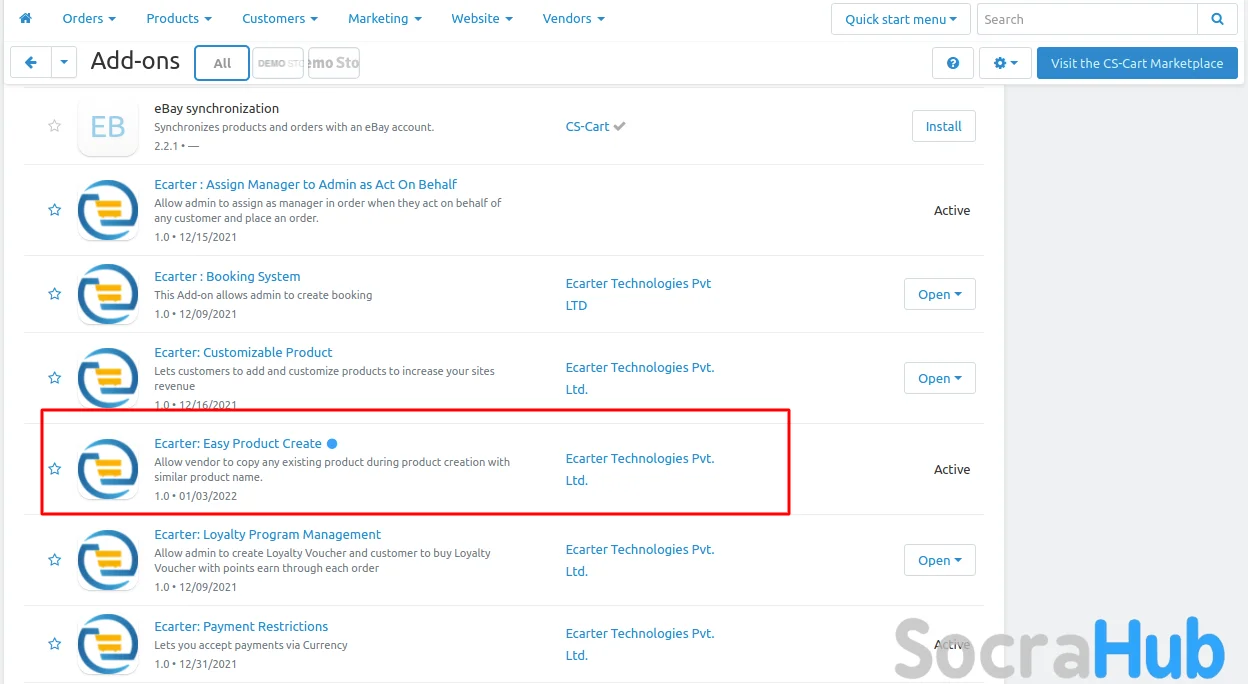Viewport: 1248px width, 684px height.
Task: Click Visit the CS-Cart Marketplace button
Action: 1136,63
